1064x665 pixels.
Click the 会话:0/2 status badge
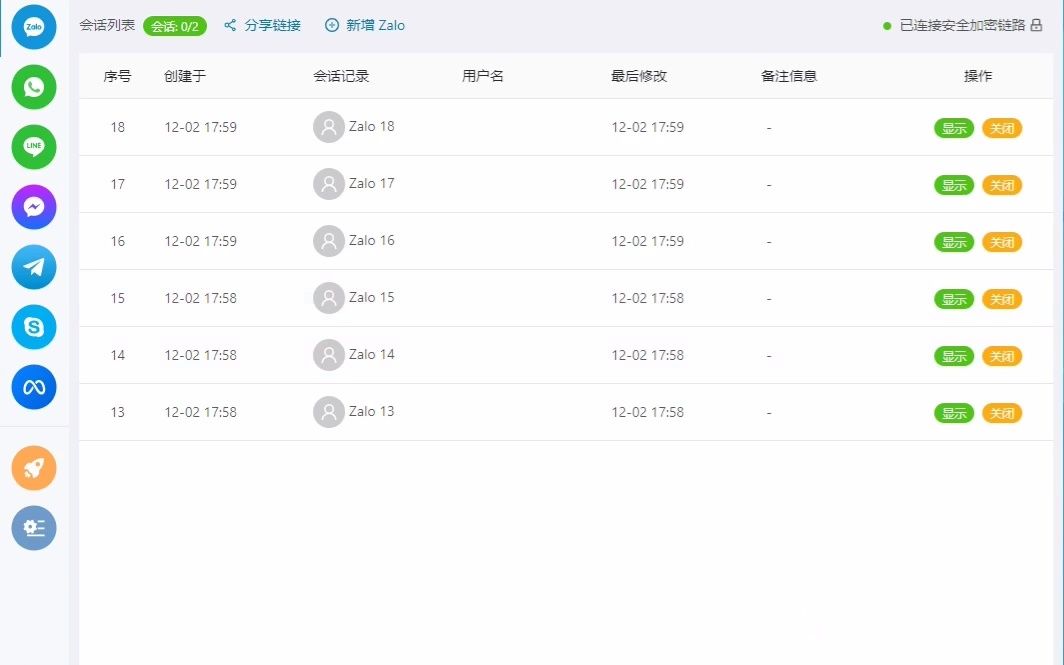174,26
